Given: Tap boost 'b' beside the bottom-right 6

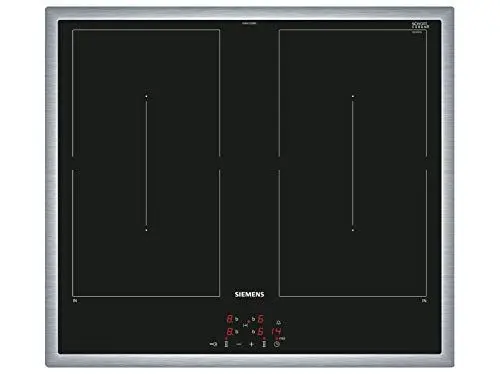Looking at the screenshot, I should tap(253, 332).
